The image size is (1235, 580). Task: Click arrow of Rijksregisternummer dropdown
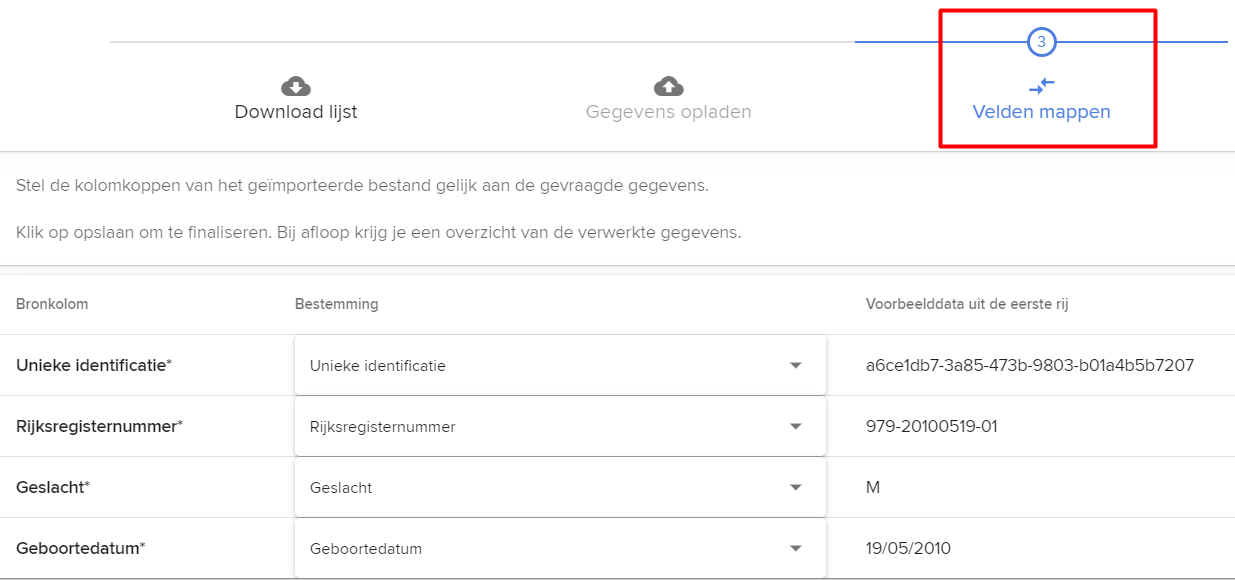796,427
